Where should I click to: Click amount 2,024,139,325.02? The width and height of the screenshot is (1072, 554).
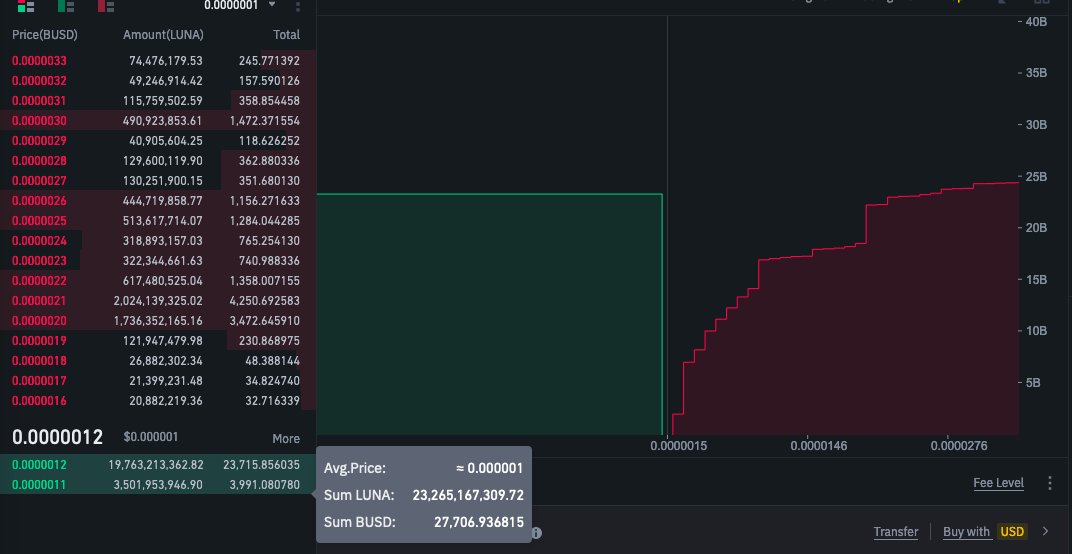[158, 301]
